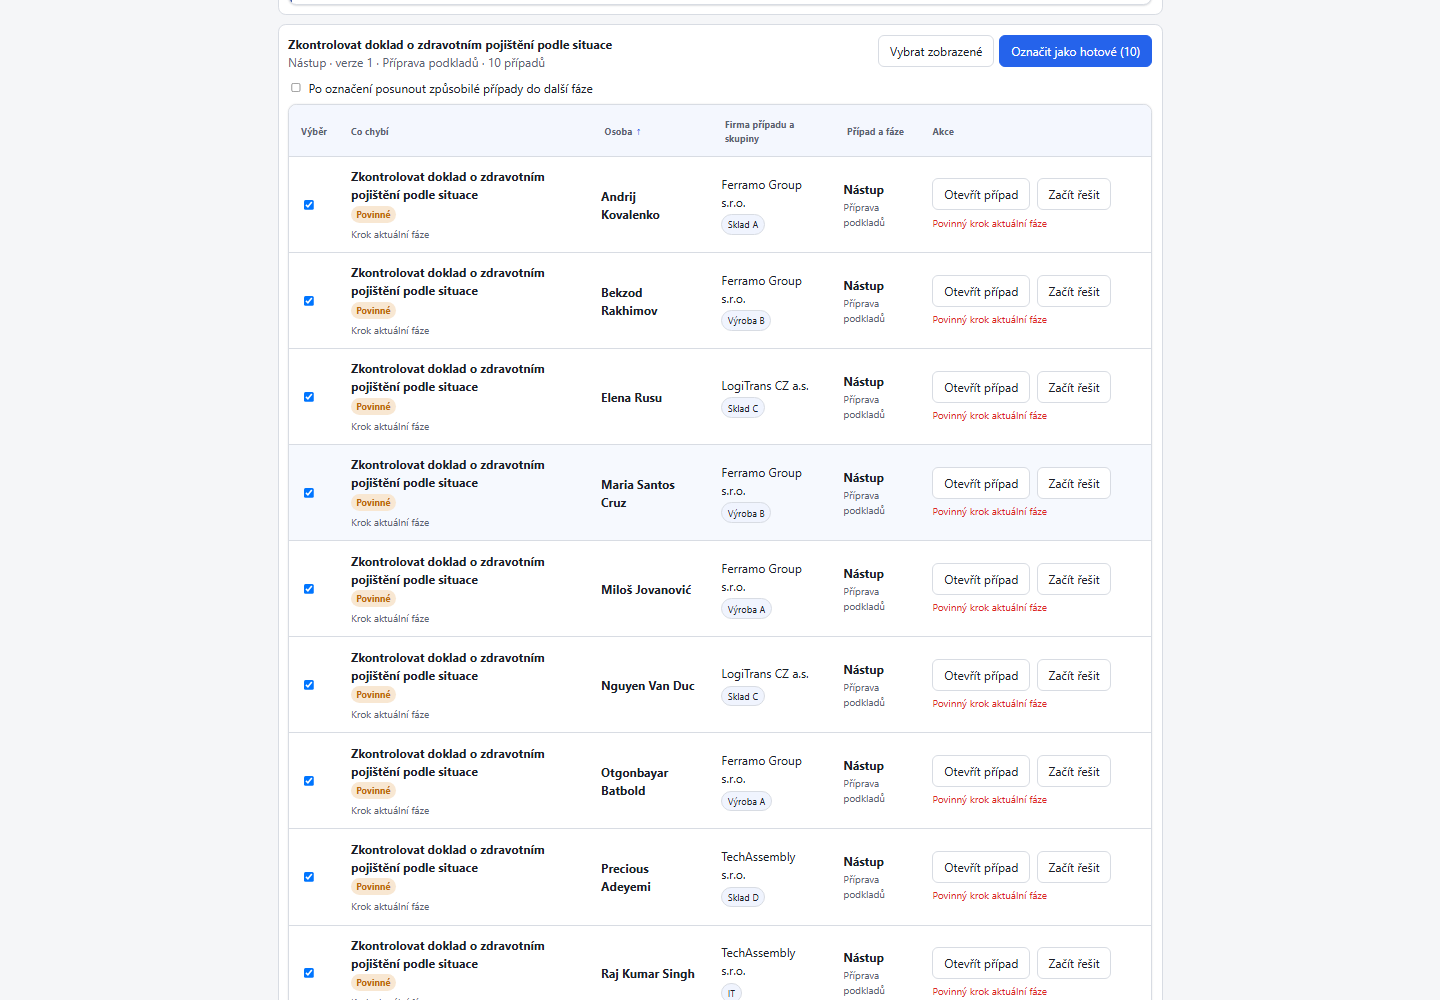
Task: Select the name 'Precious Adeyemi'
Action: [x=625, y=878]
